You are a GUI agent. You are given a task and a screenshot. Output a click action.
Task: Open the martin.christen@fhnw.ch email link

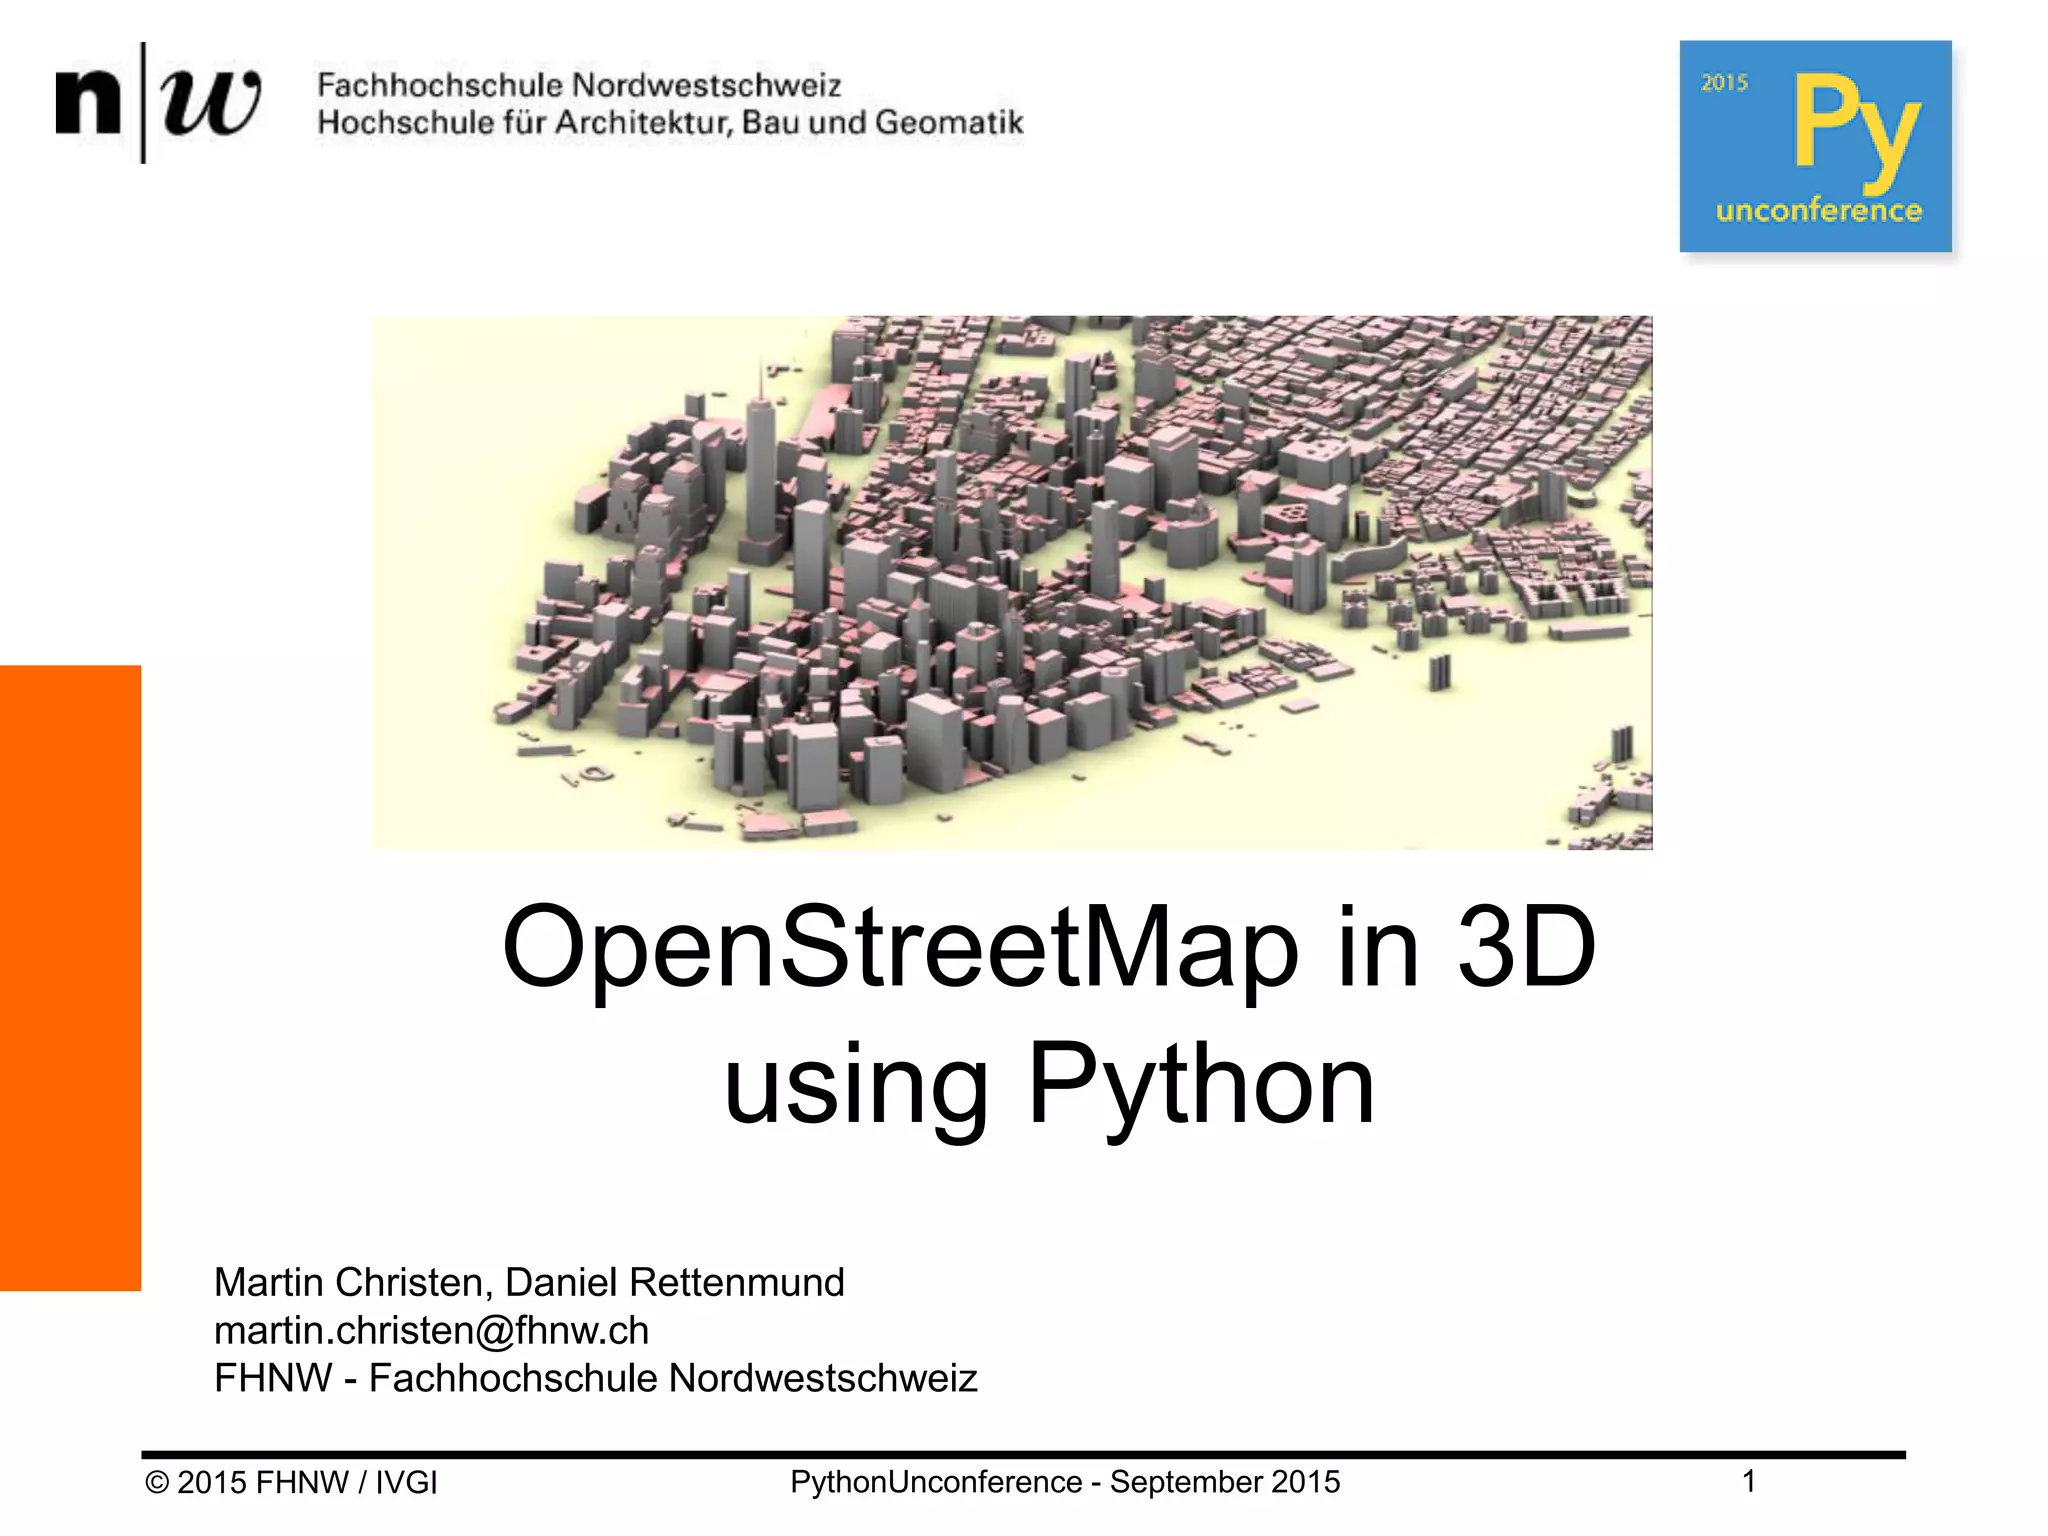coord(431,1330)
